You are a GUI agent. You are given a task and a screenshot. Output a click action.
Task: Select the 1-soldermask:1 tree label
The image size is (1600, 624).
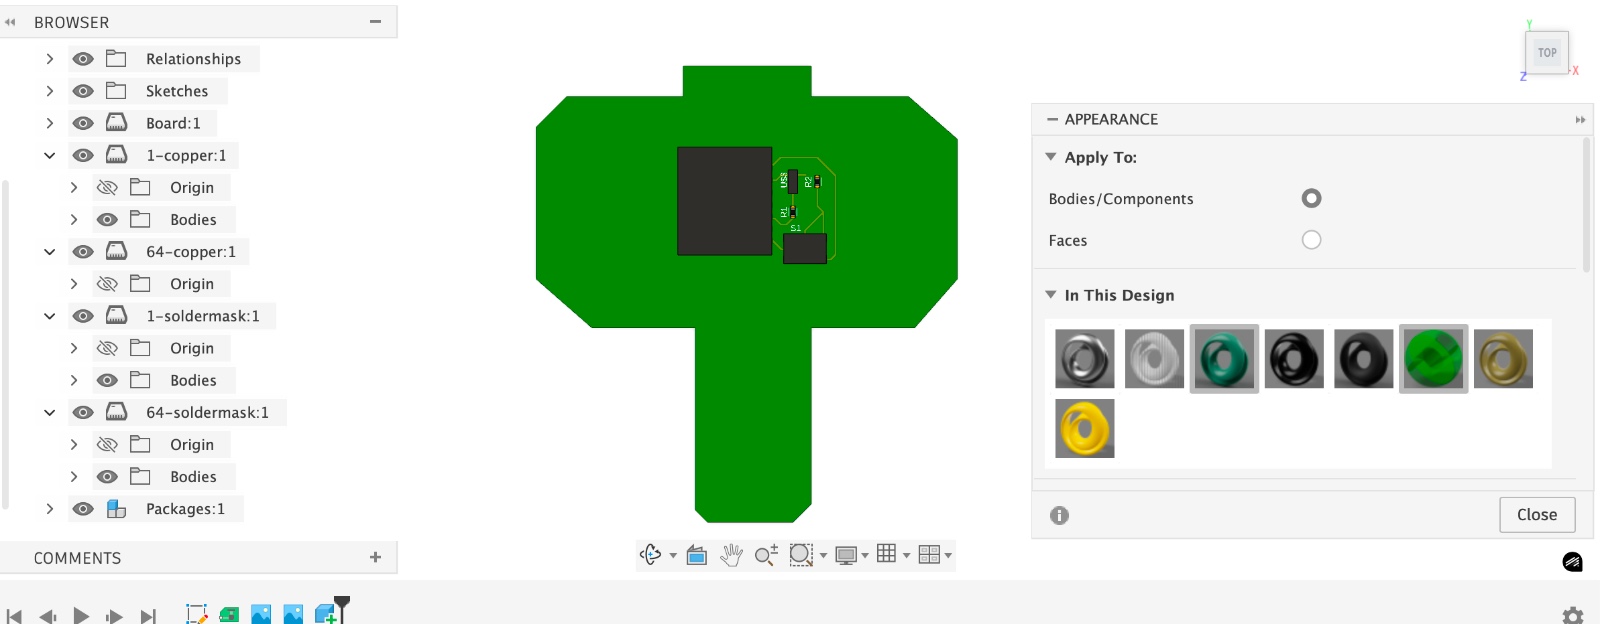(x=203, y=316)
